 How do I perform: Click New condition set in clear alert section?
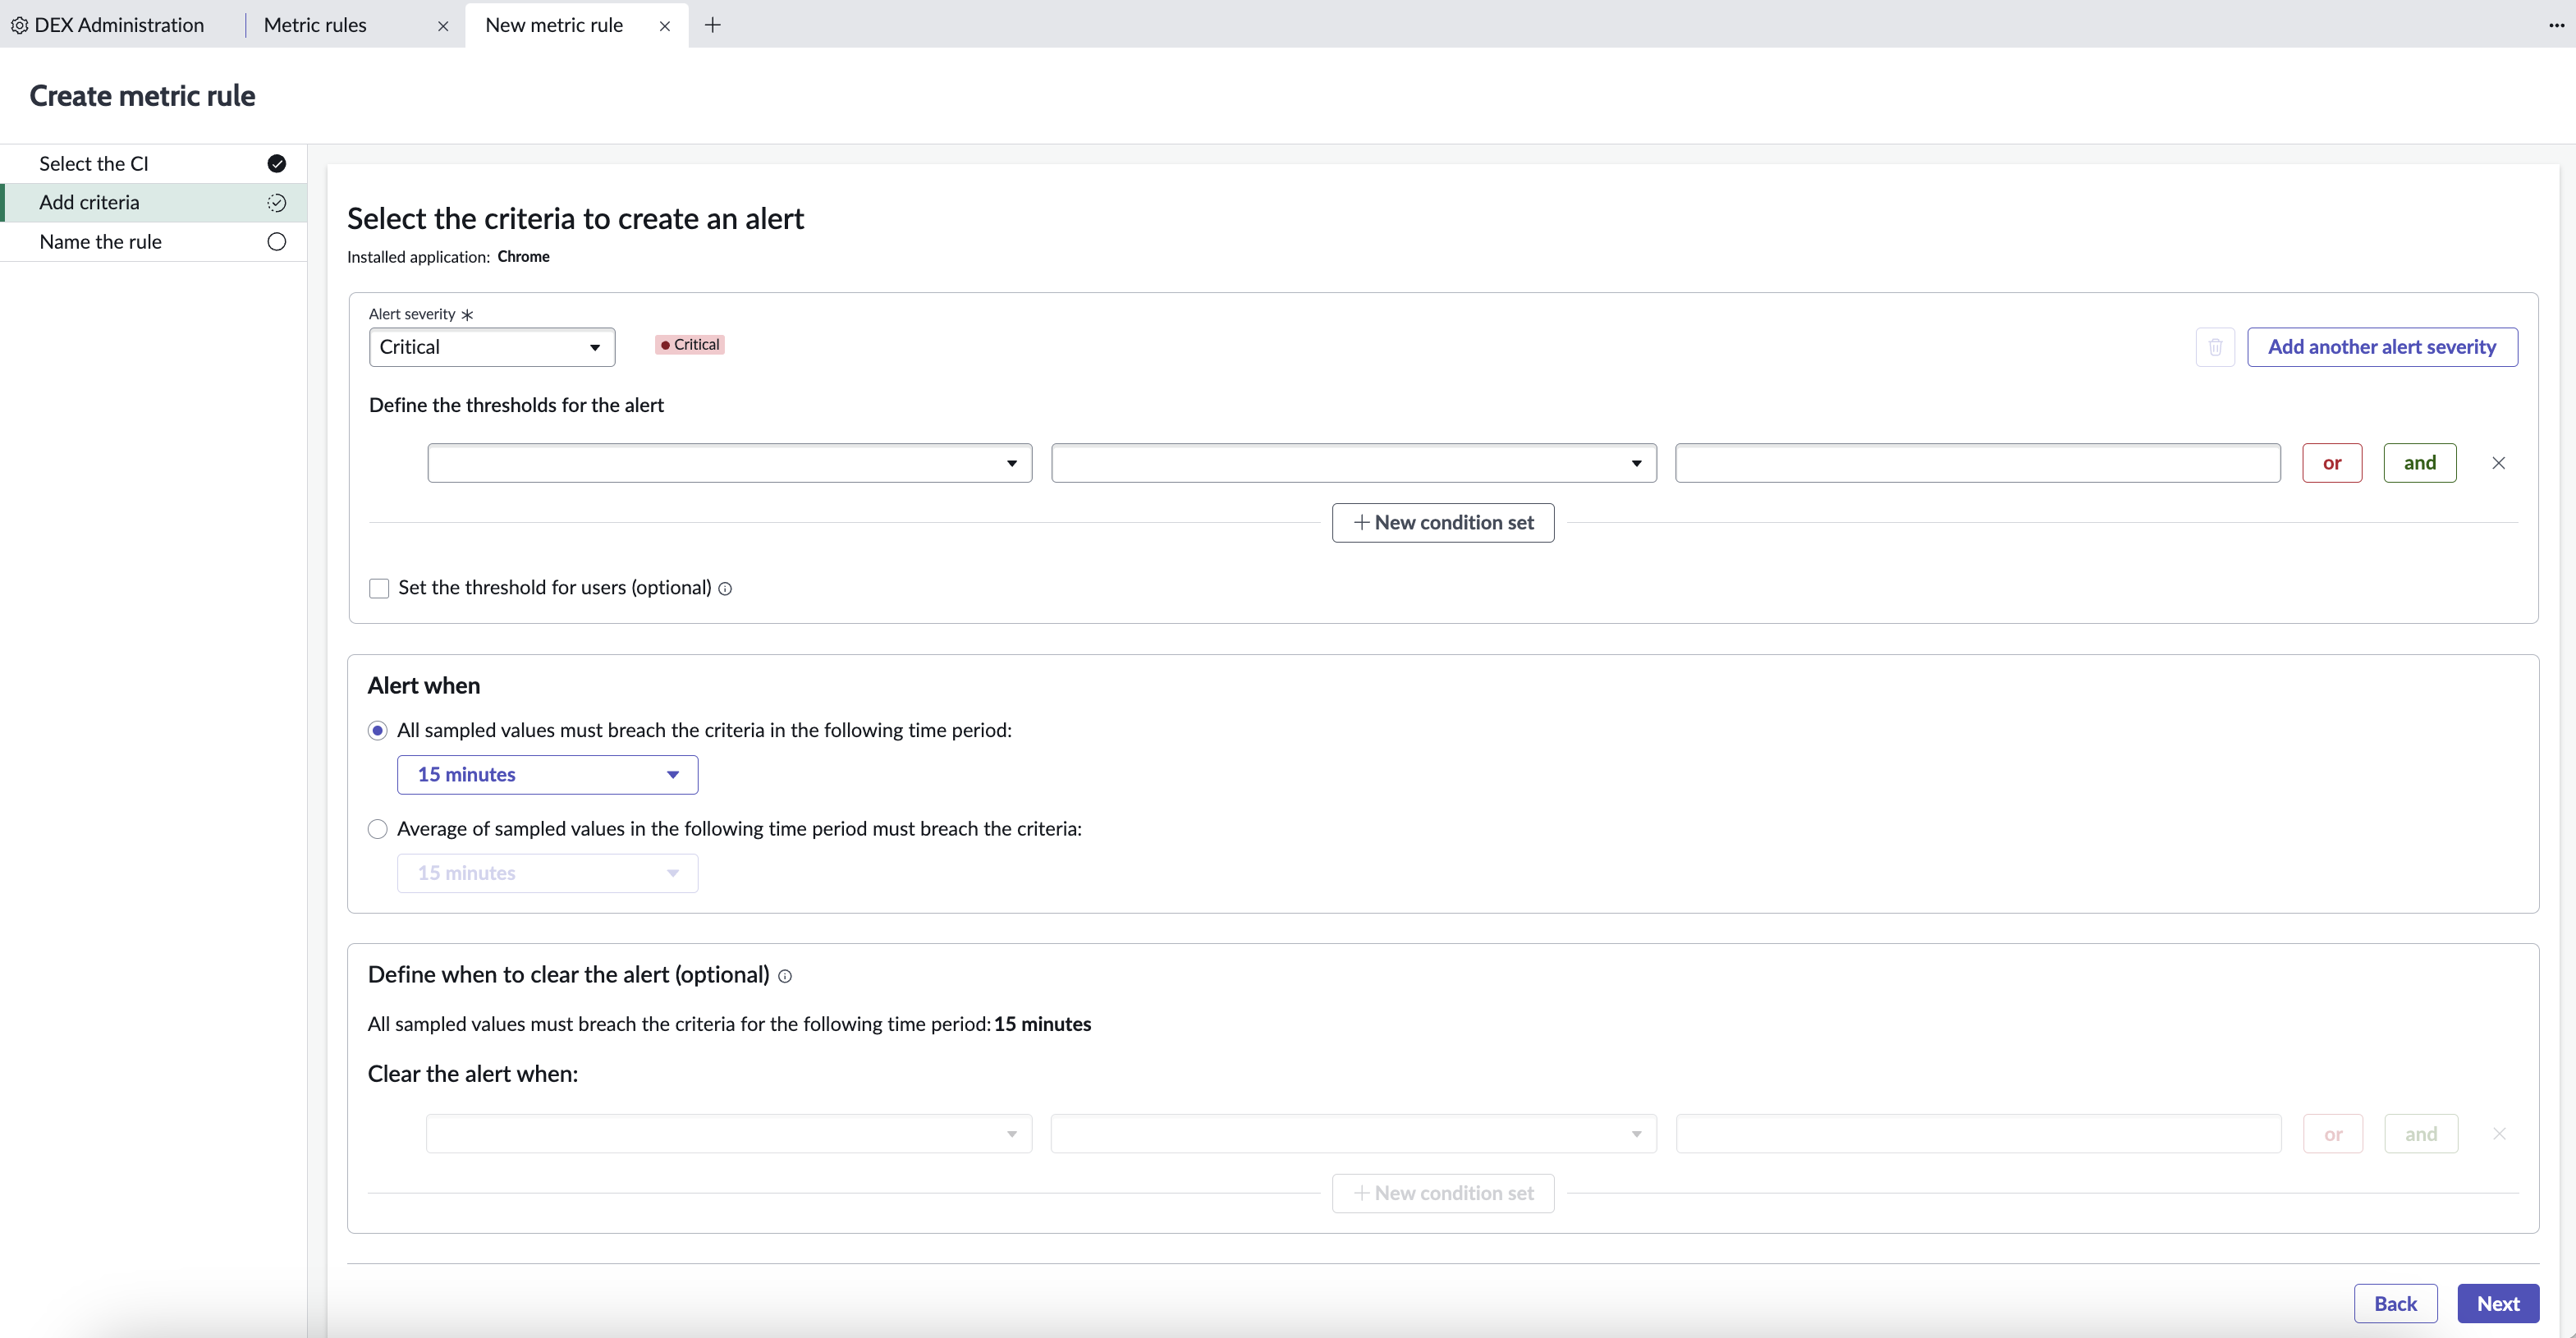(x=1443, y=1193)
